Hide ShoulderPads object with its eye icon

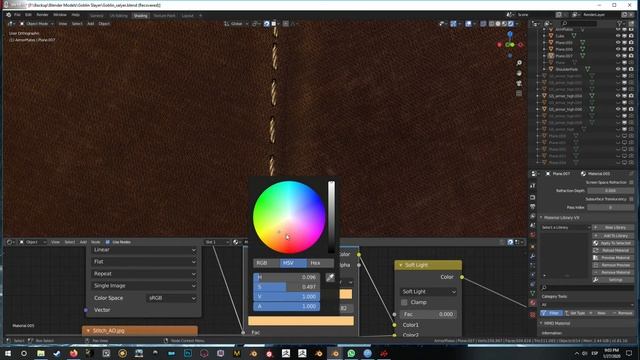pos(618,69)
